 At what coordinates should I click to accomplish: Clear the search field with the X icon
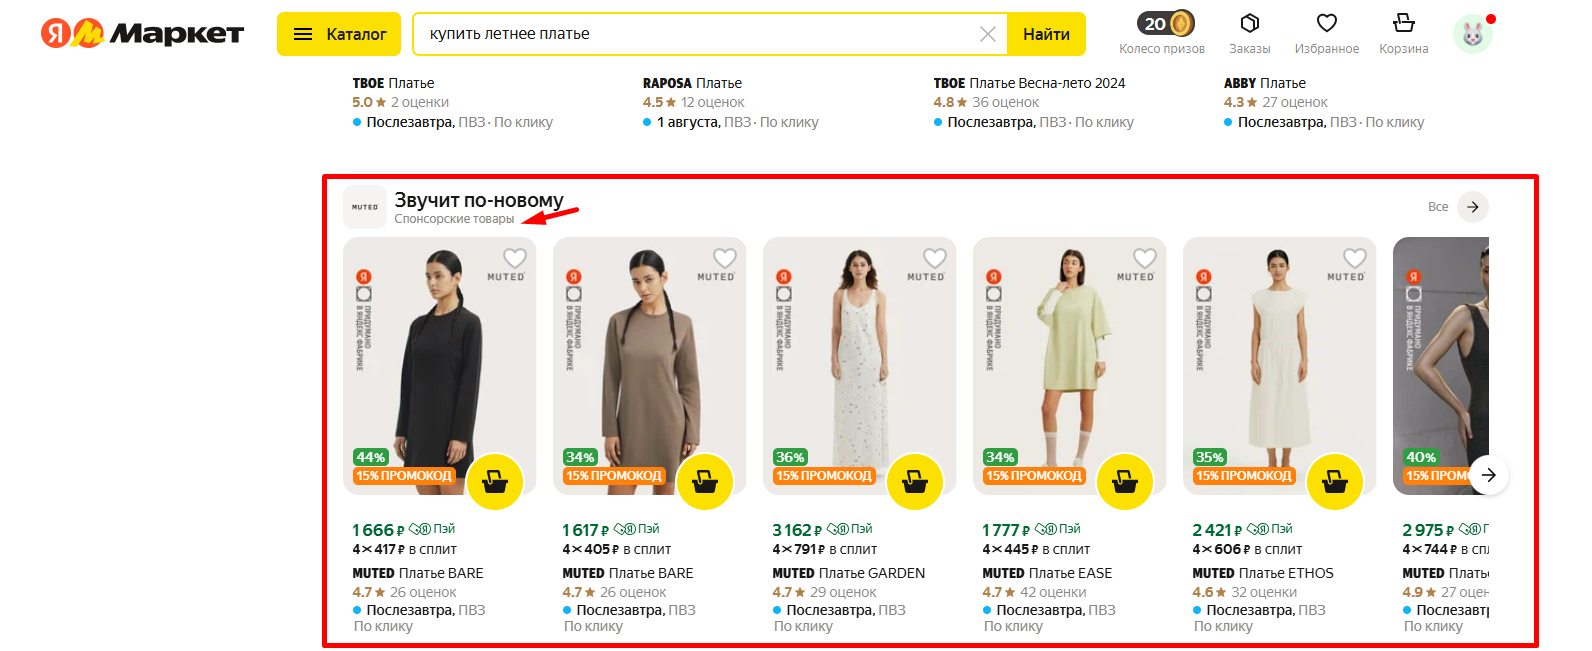(x=988, y=34)
